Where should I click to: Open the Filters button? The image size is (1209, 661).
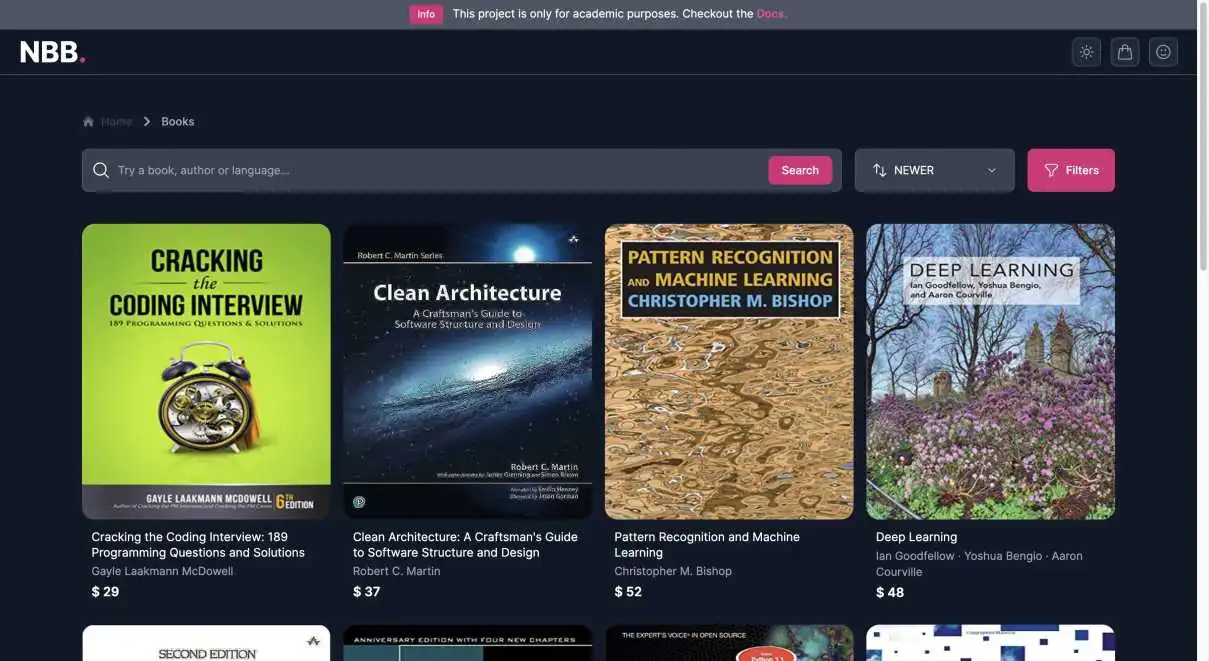[1071, 170]
